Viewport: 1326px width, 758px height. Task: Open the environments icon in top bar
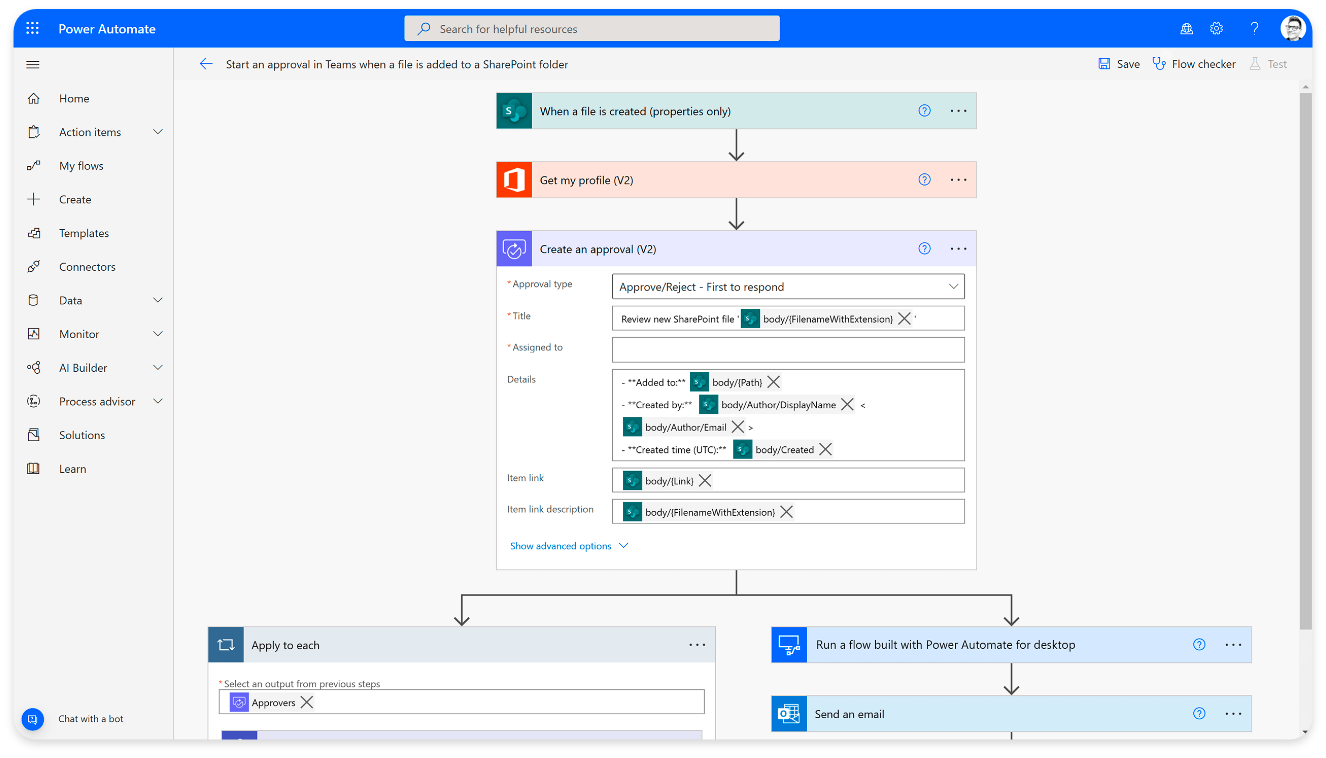pos(1187,29)
